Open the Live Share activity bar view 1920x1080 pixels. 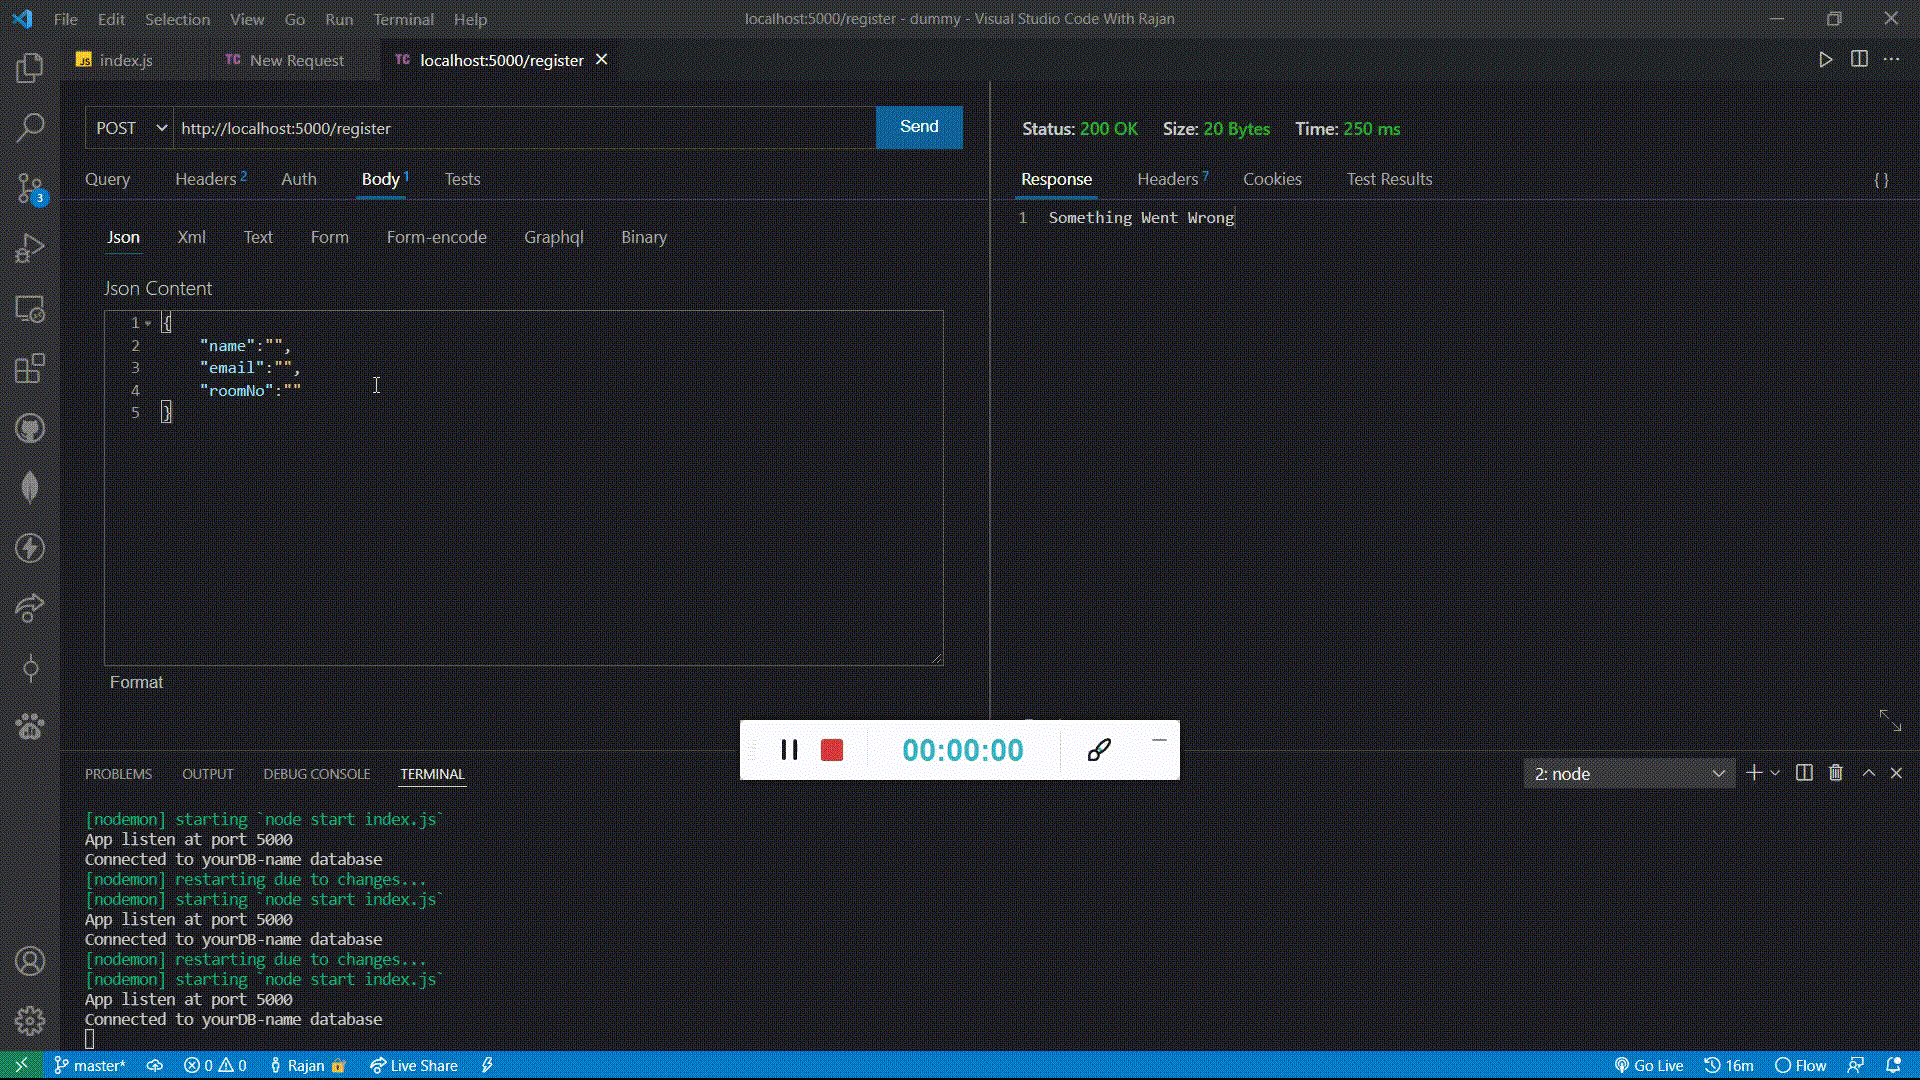coord(30,608)
